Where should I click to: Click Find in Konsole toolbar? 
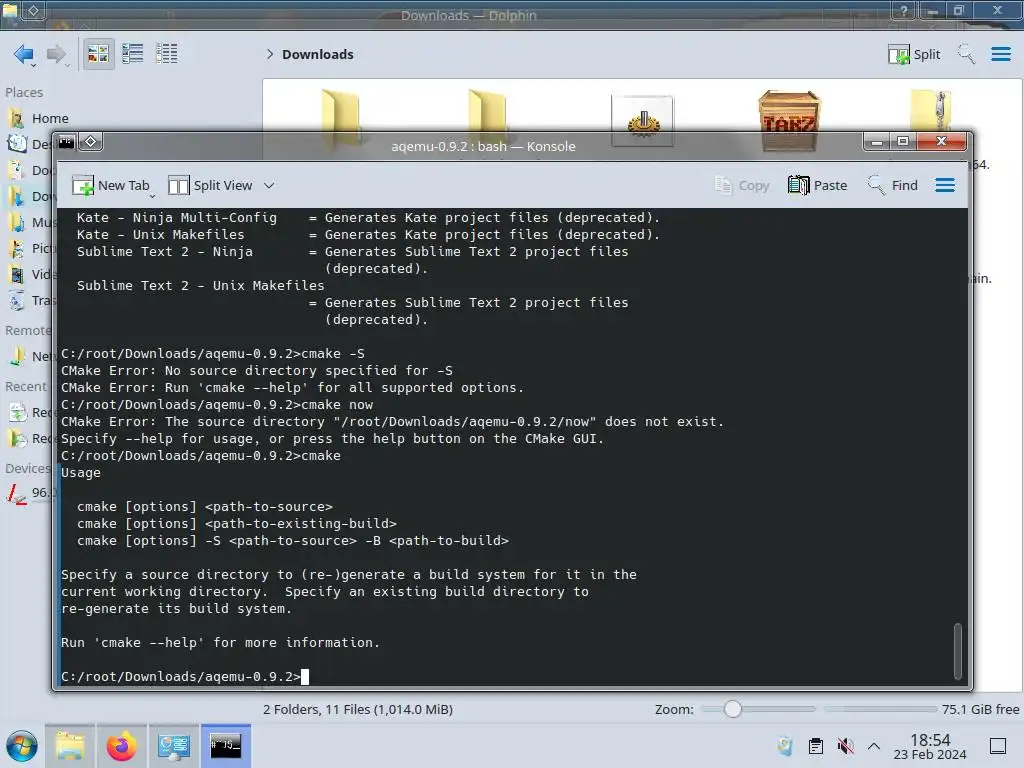pos(892,185)
